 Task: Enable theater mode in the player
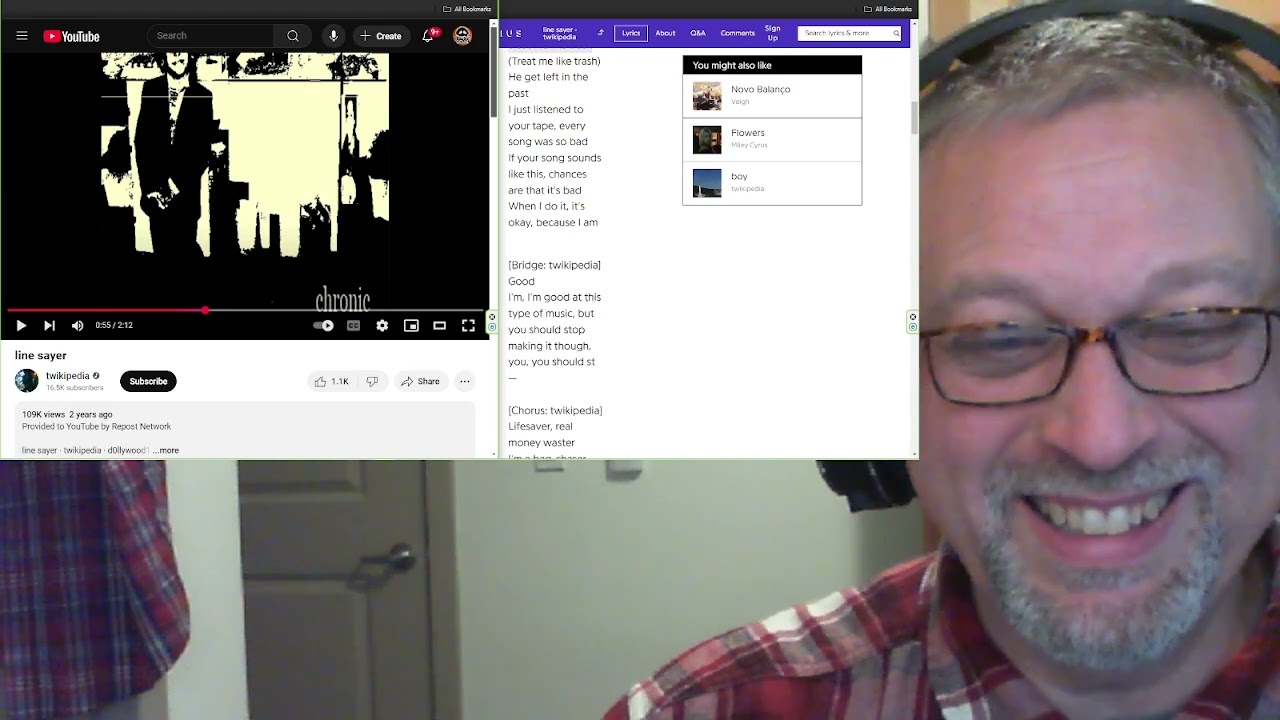439,325
